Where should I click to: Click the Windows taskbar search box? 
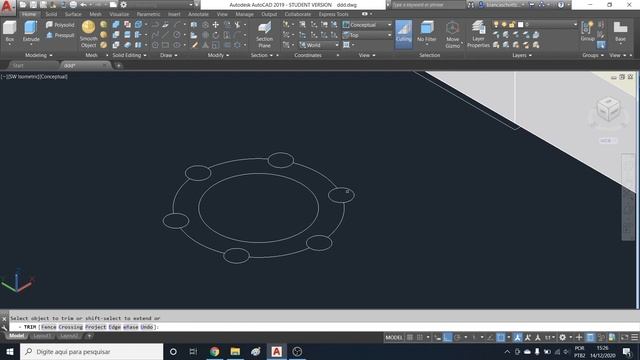click(x=91, y=351)
